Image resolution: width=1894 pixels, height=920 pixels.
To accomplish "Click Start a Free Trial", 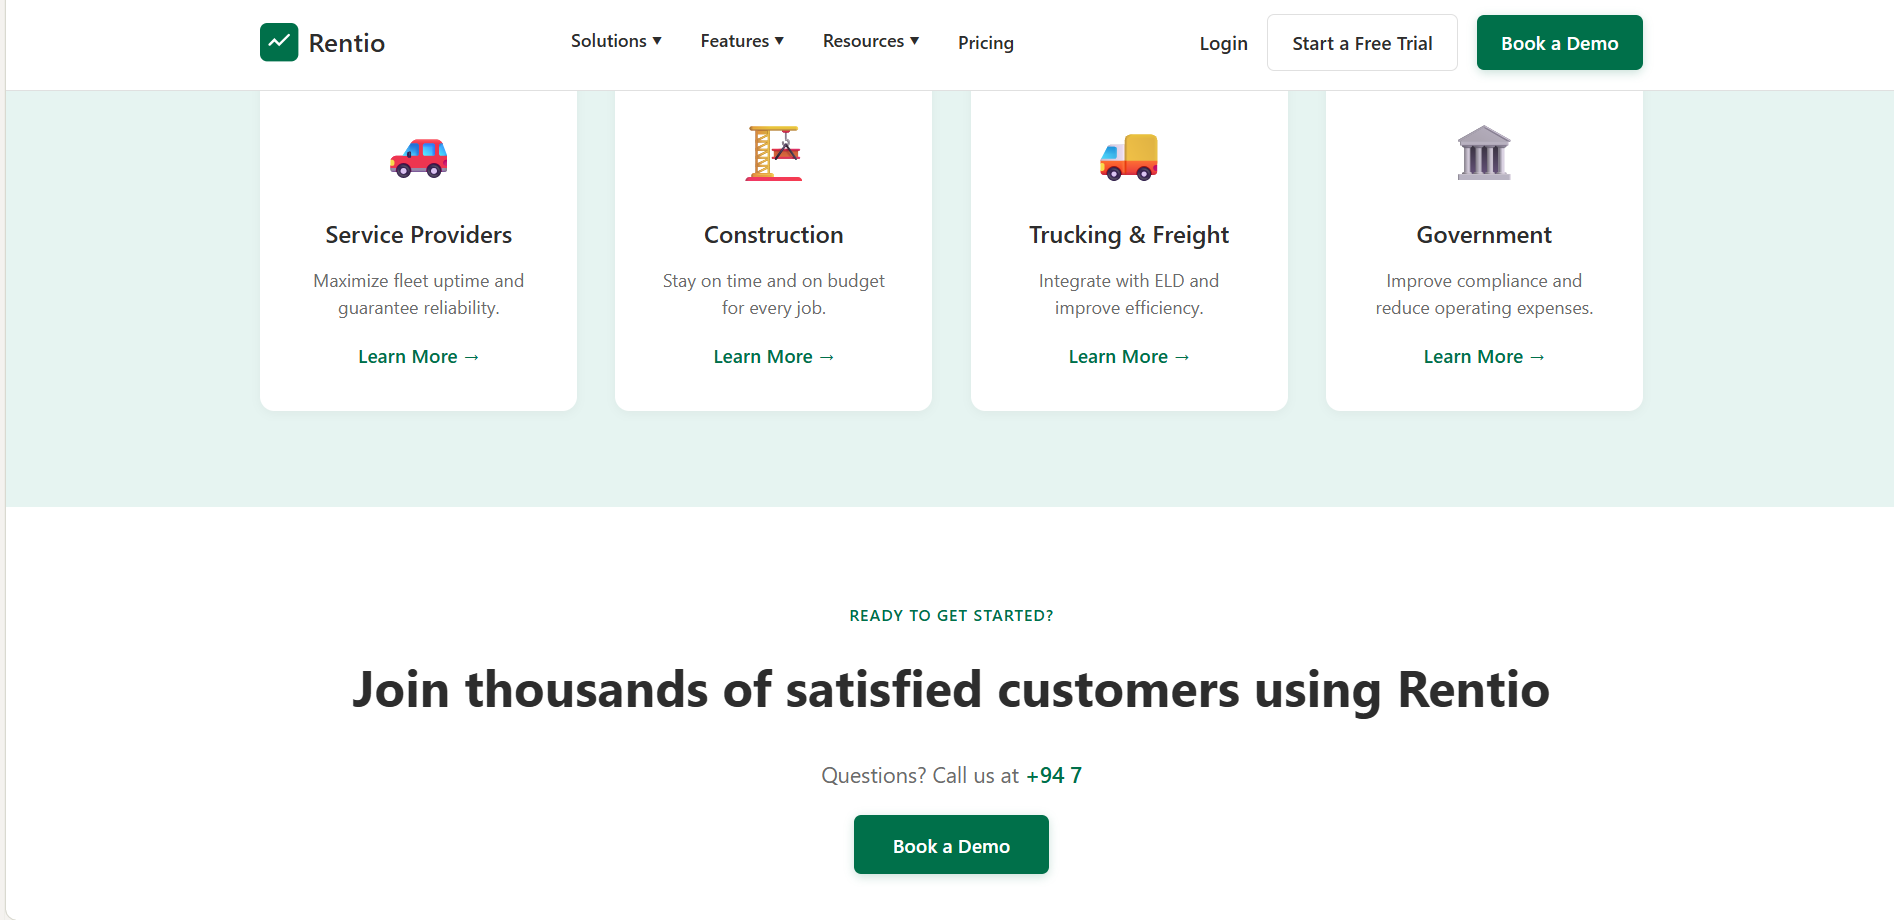I will (1361, 43).
